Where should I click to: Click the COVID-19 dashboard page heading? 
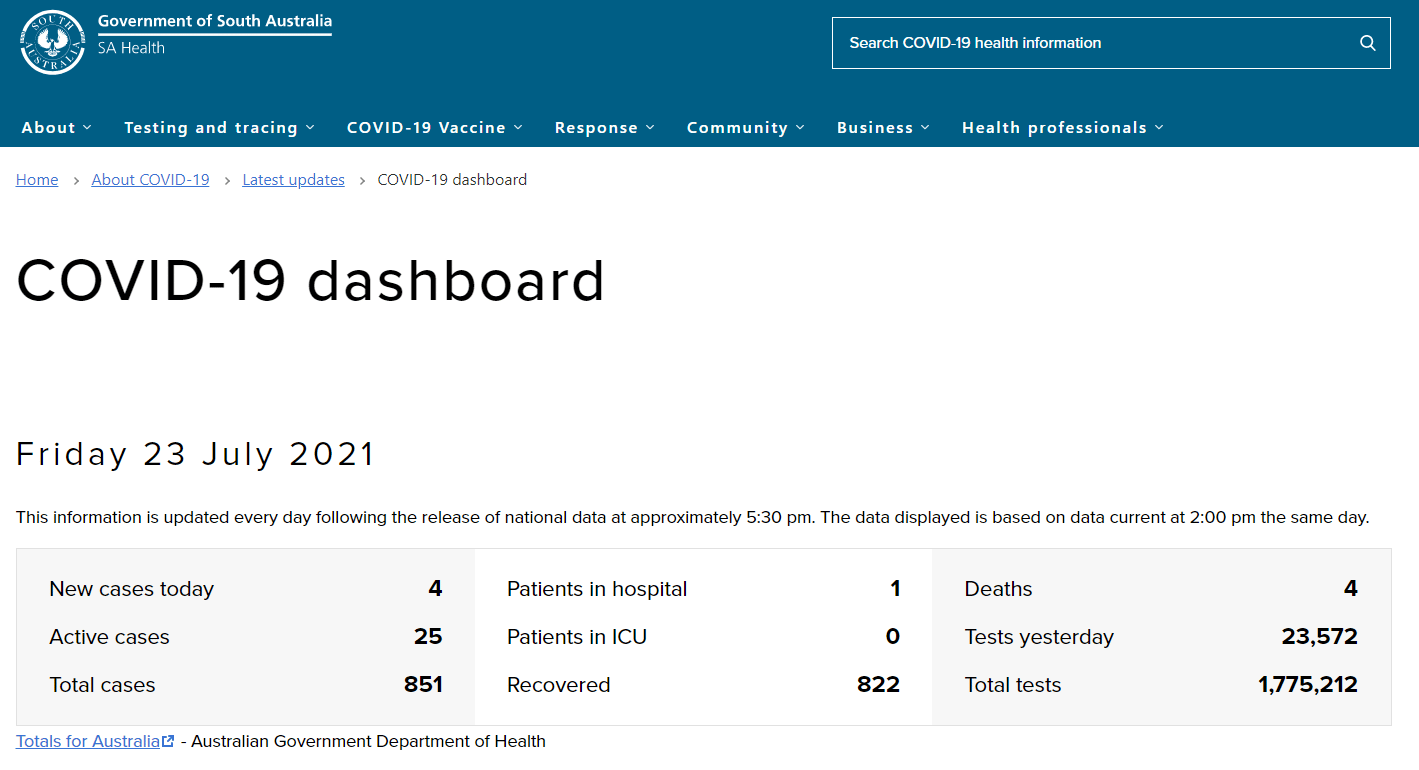(x=310, y=281)
